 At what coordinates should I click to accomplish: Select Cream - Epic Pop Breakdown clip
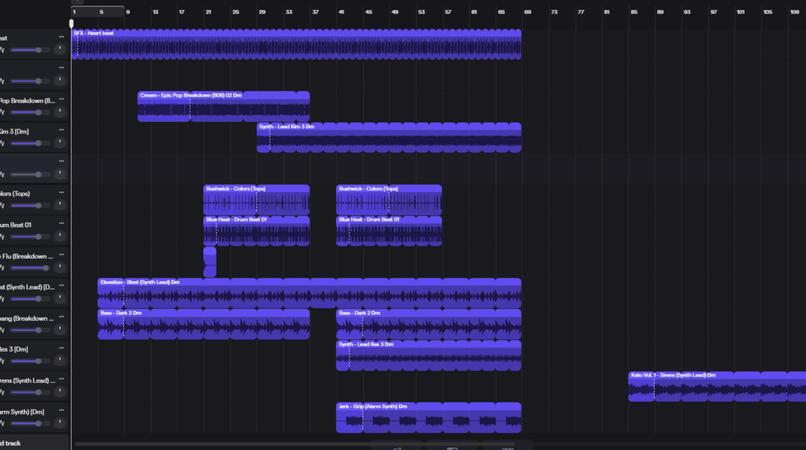tap(224, 106)
